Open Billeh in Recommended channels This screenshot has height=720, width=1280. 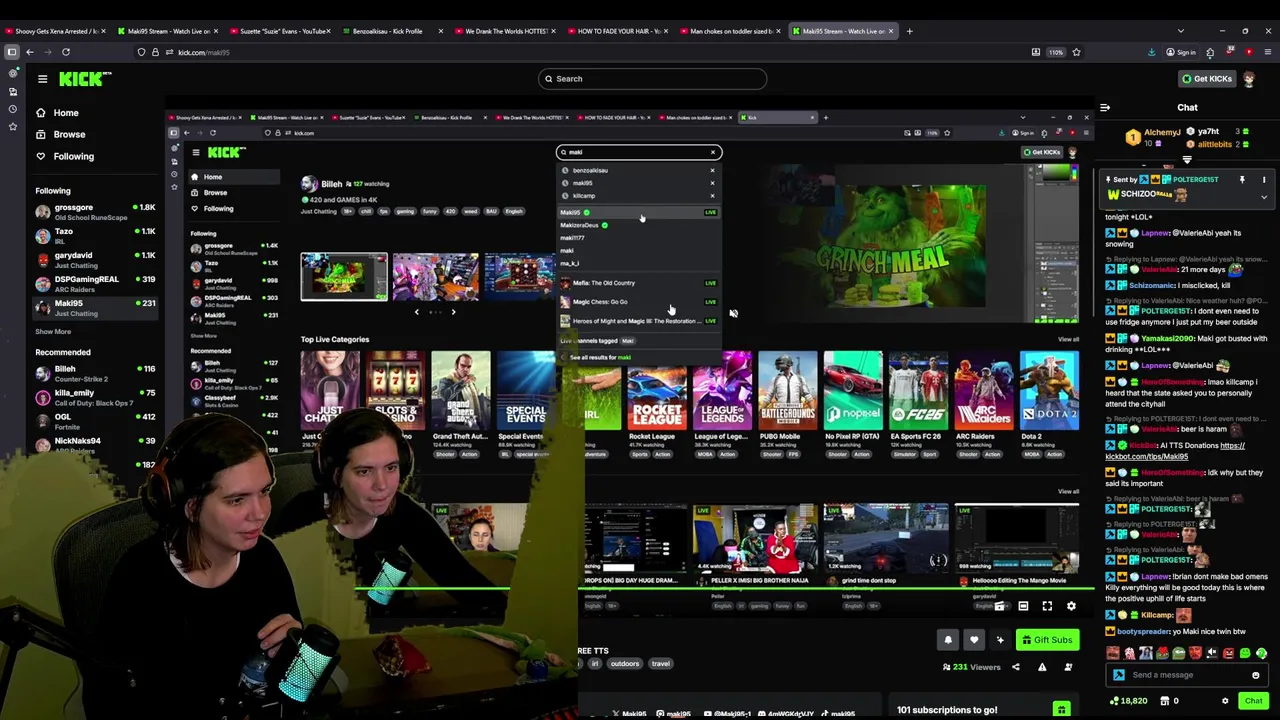(x=95, y=373)
